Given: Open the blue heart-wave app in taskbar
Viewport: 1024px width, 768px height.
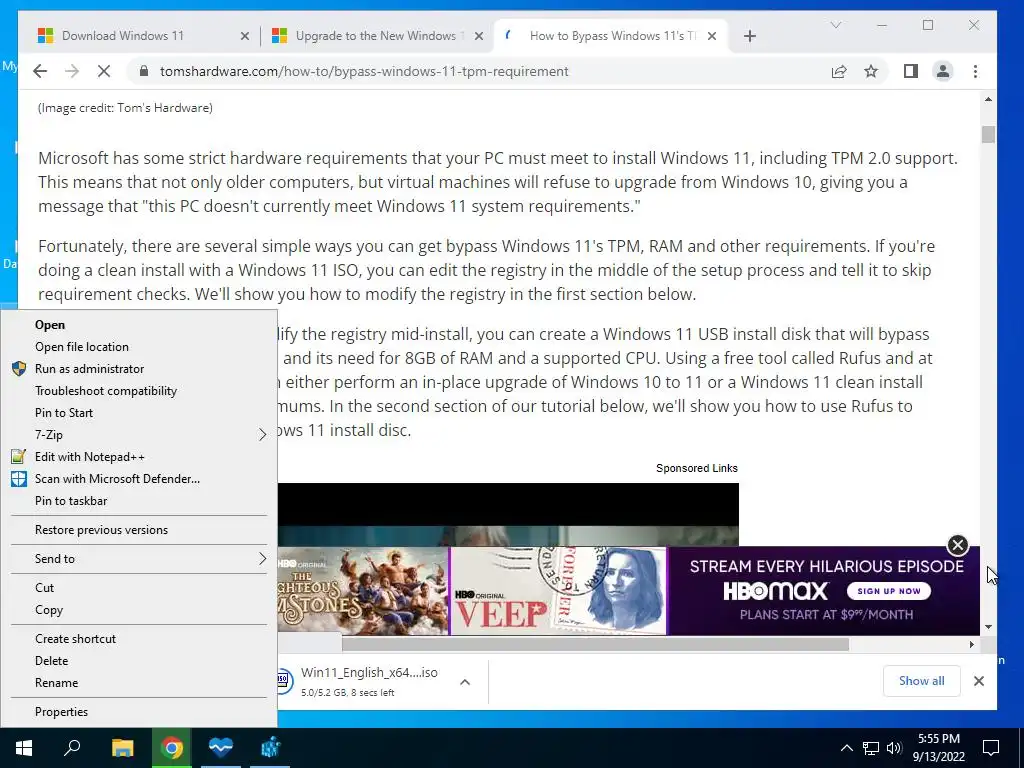Looking at the screenshot, I should (221, 748).
